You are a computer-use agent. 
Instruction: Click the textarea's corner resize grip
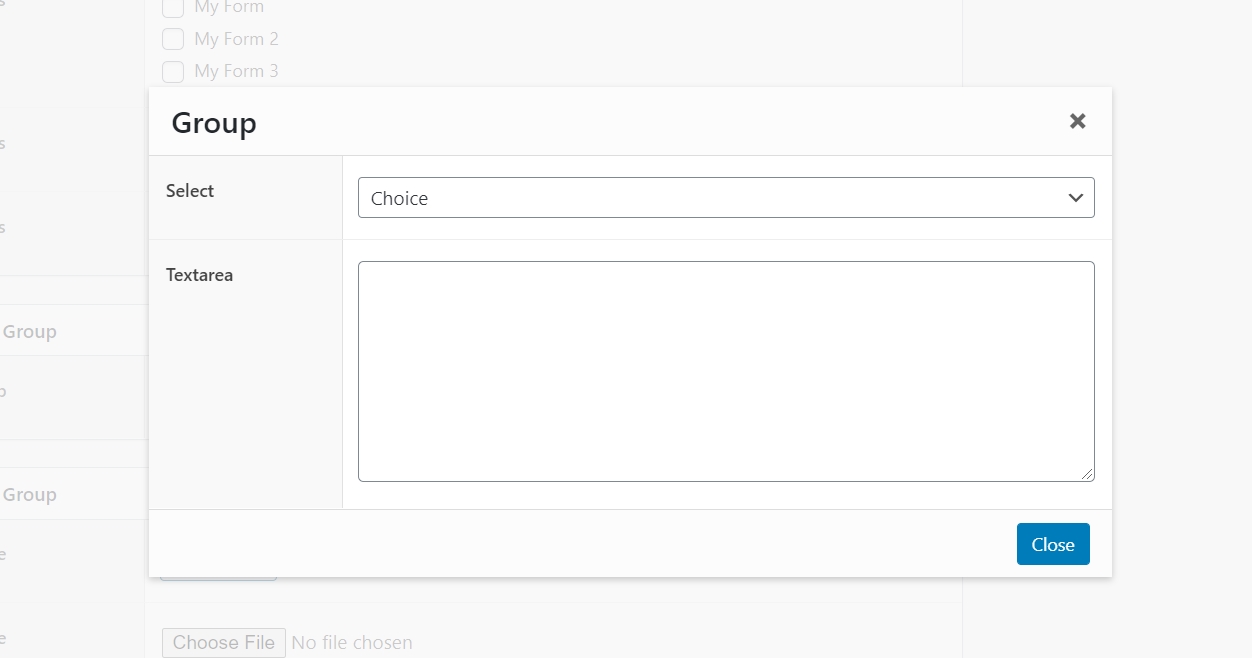pyautogui.click(x=1087, y=474)
